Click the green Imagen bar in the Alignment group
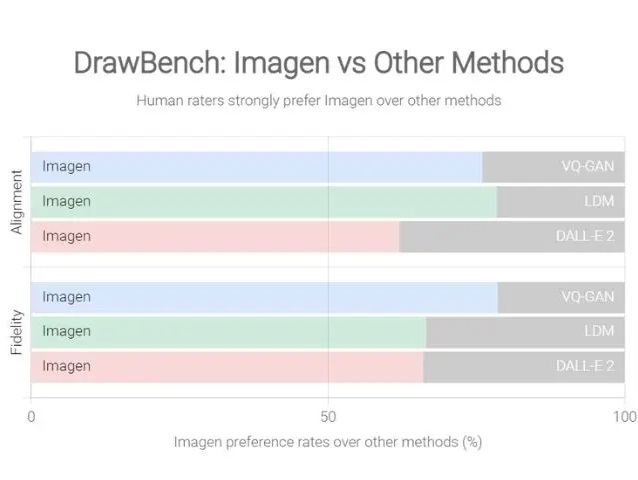638x480 pixels. [264, 201]
